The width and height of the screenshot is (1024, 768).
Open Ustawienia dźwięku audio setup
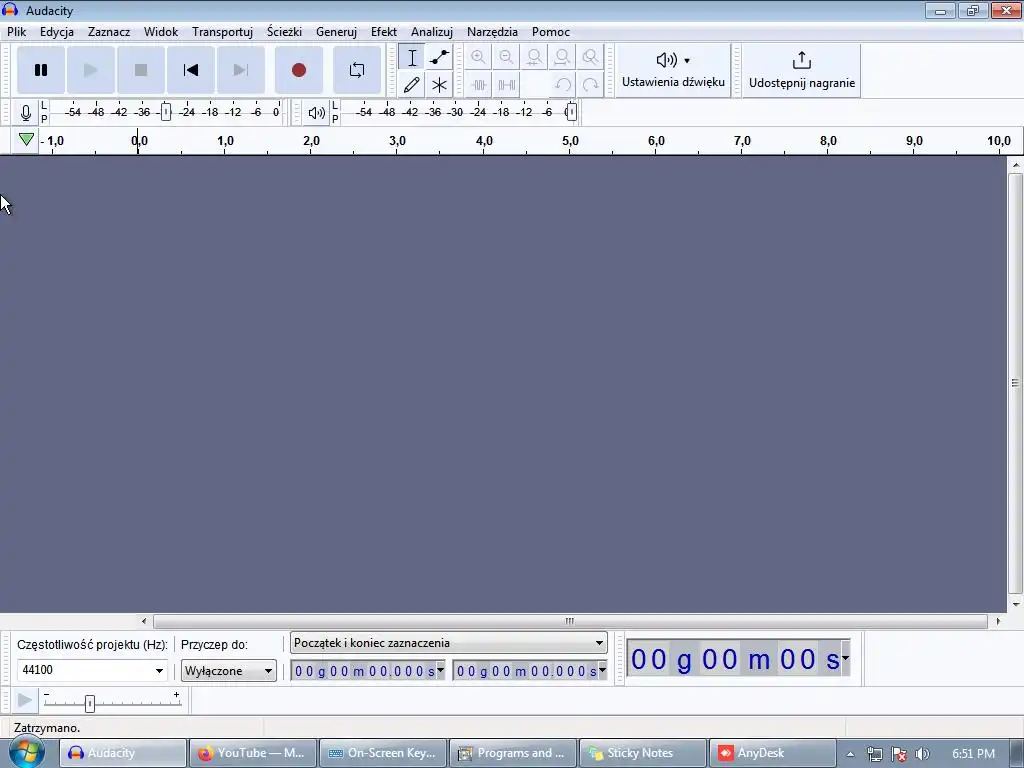(x=673, y=71)
